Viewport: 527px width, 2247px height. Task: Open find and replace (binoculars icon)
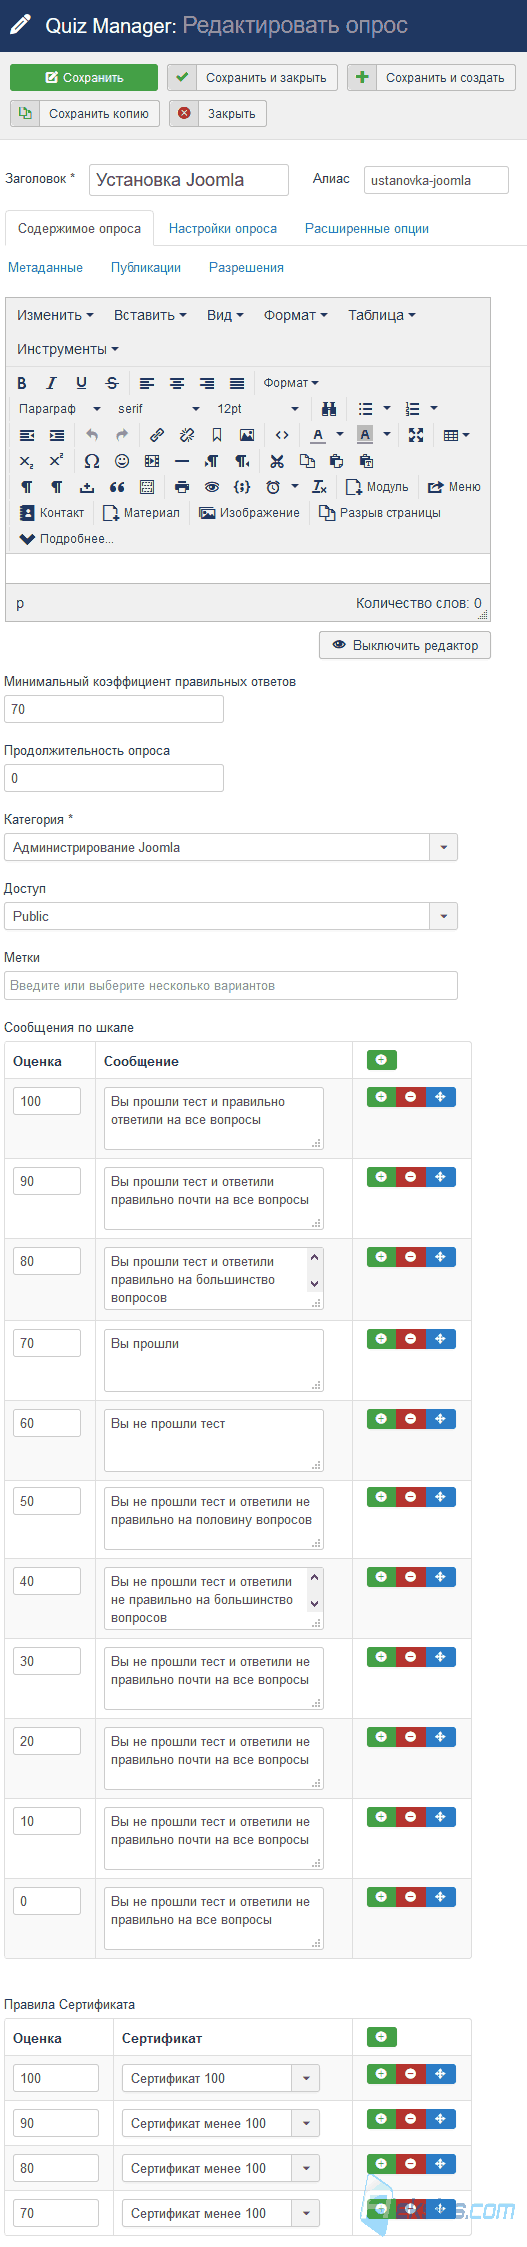[x=329, y=409]
